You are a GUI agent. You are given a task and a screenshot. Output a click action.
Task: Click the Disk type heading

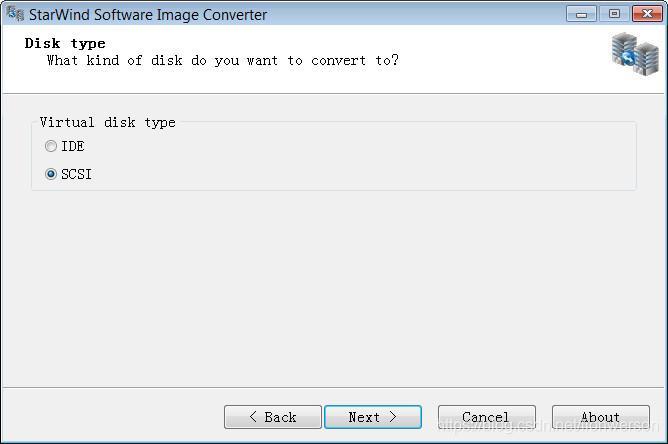click(x=65, y=43)
